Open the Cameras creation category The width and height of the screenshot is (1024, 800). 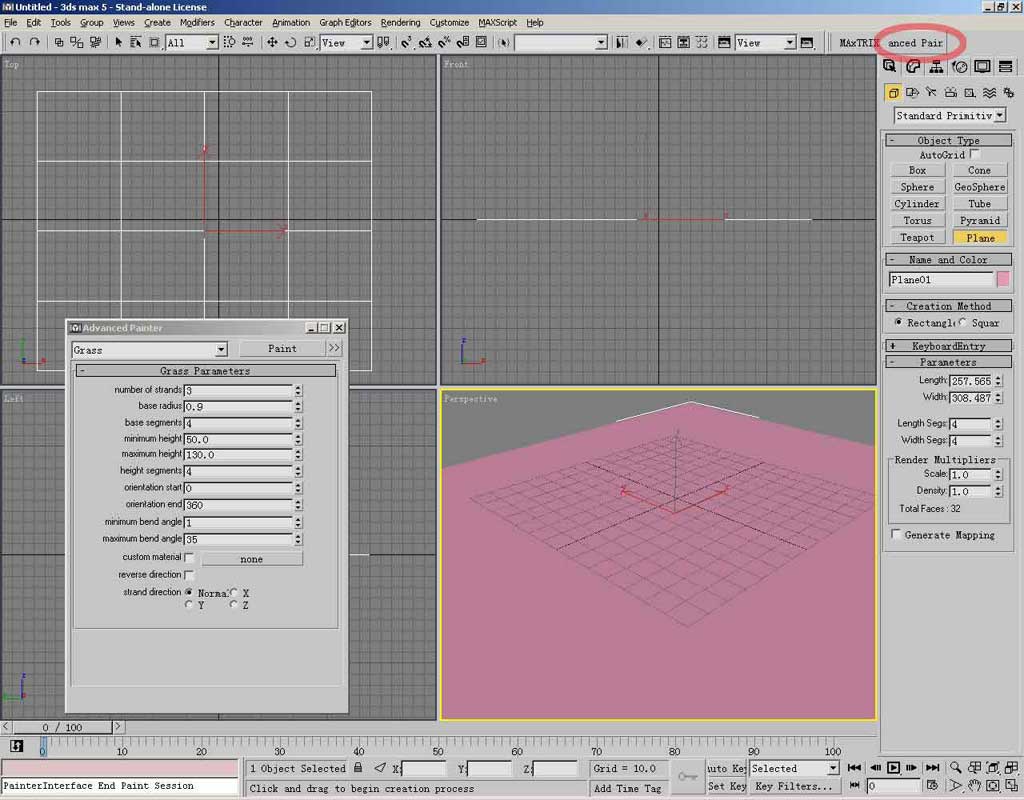[950, 92]
